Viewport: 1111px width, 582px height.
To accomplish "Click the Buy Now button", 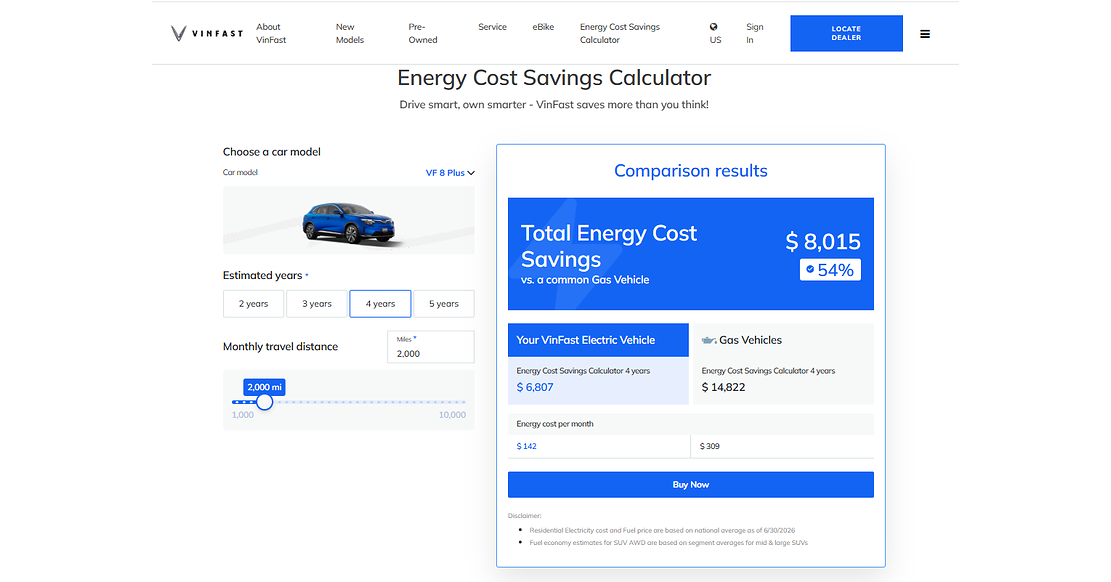I will pos(691,485).
